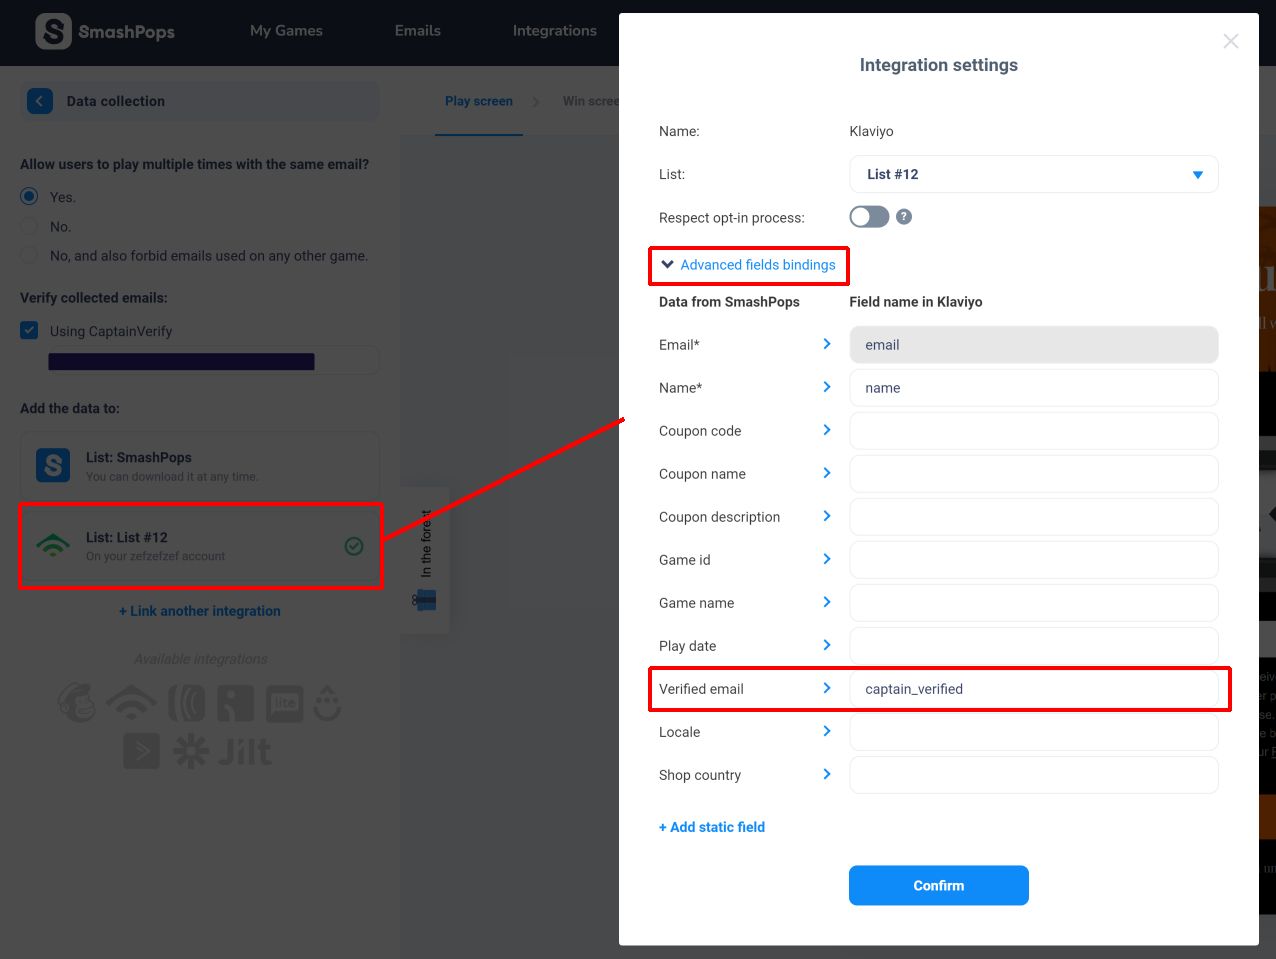Click Link another integration

200,611
